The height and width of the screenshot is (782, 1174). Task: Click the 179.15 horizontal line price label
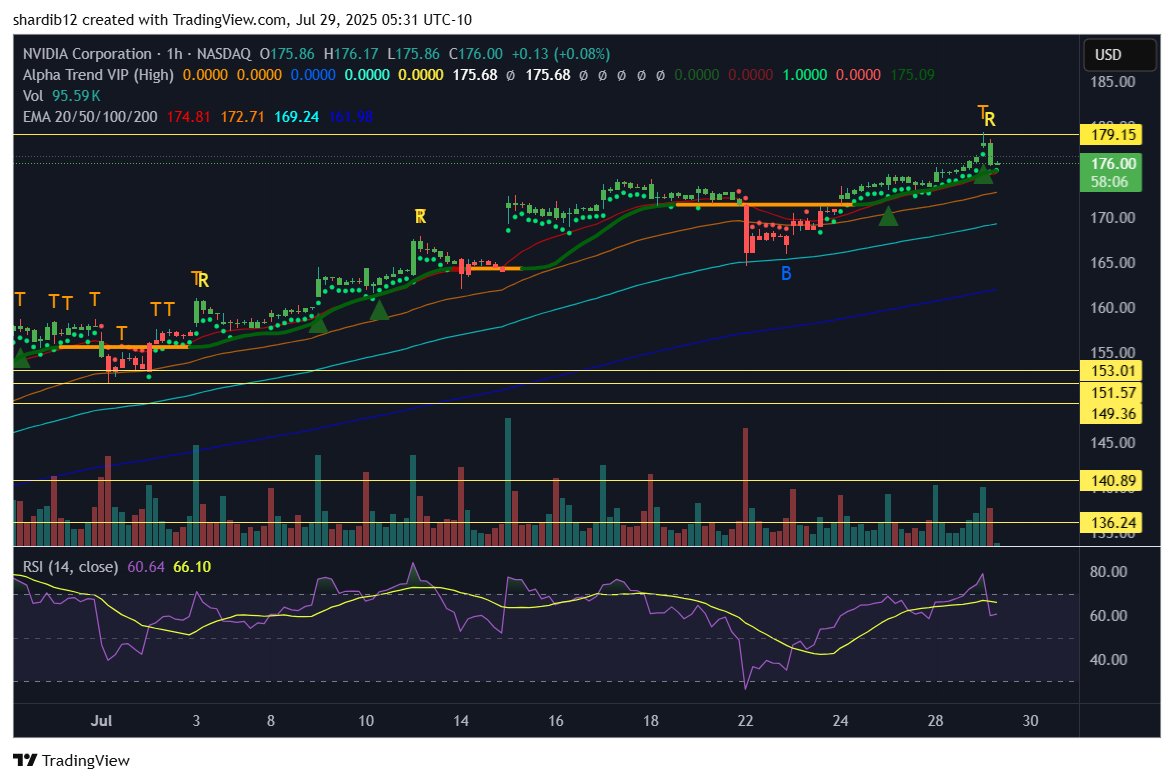point(1112,135)
